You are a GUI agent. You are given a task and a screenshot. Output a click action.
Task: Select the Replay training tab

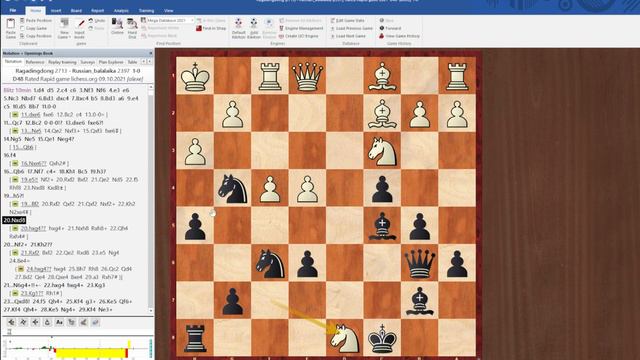(x=62, y=62)
